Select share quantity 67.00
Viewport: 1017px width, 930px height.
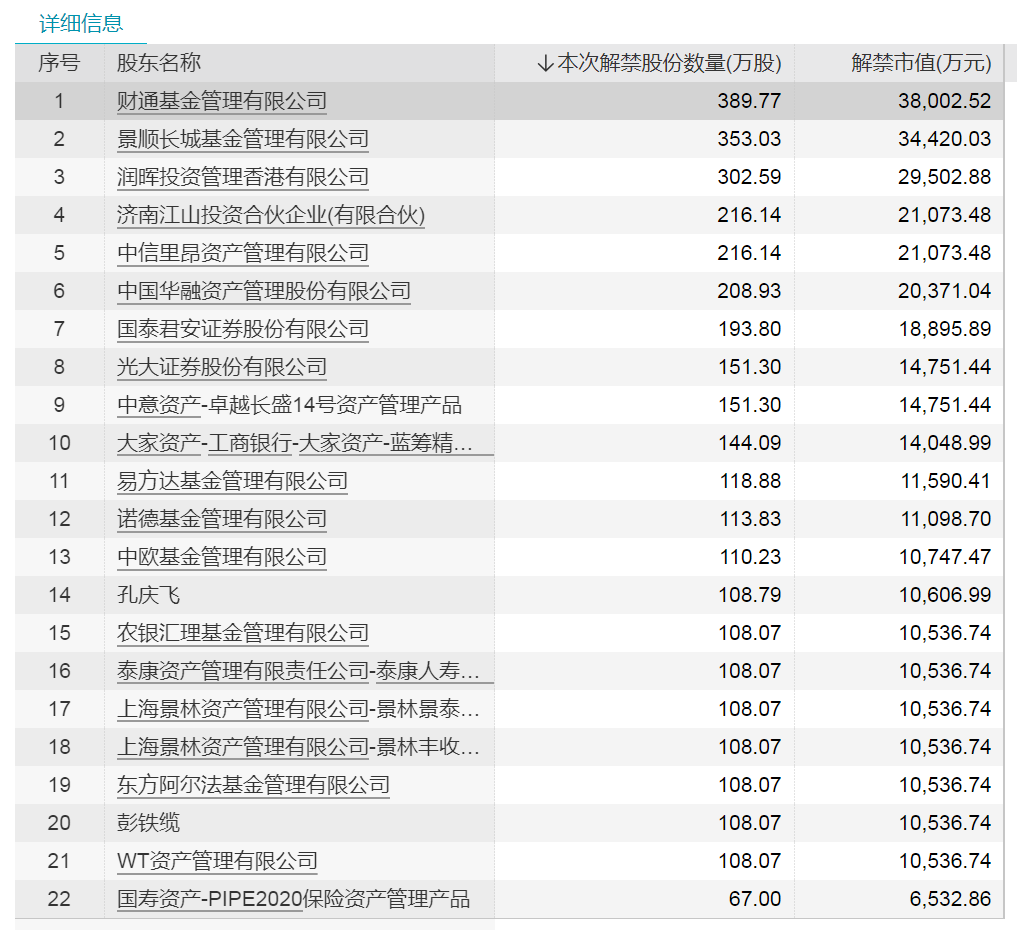pyautogui.click(x=755, y=899)
